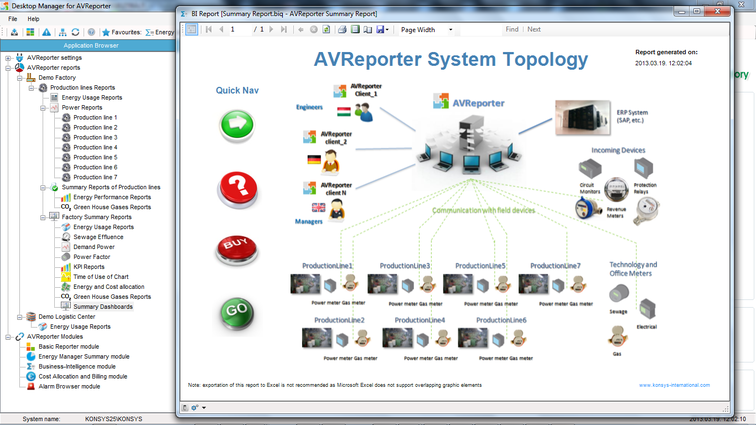This screenshot has height=425, width=756.
Task: Collapse Production lines Reports node
Action: [31, 88]
